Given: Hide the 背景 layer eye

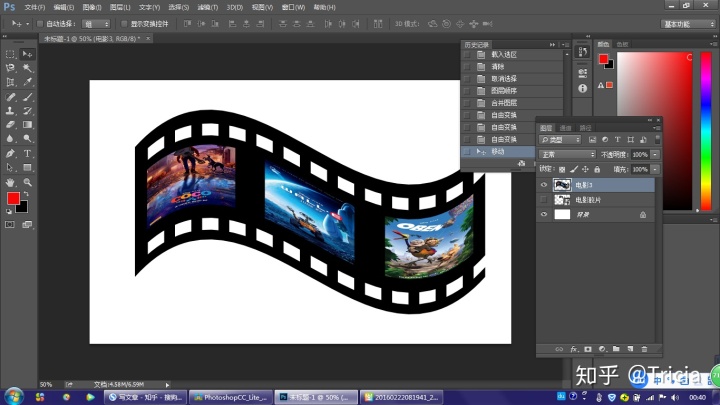Looking at the screenshot, I should coord(544,214).
